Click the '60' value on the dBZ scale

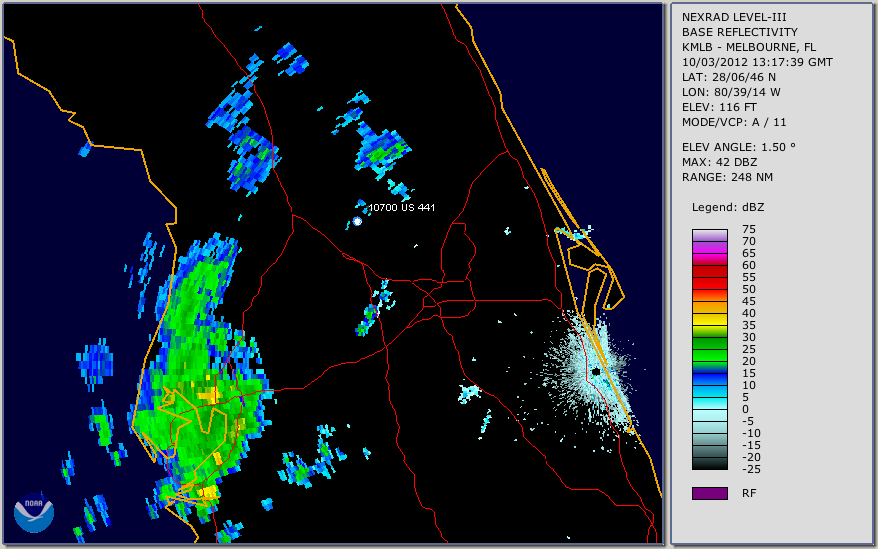(749, 266)
